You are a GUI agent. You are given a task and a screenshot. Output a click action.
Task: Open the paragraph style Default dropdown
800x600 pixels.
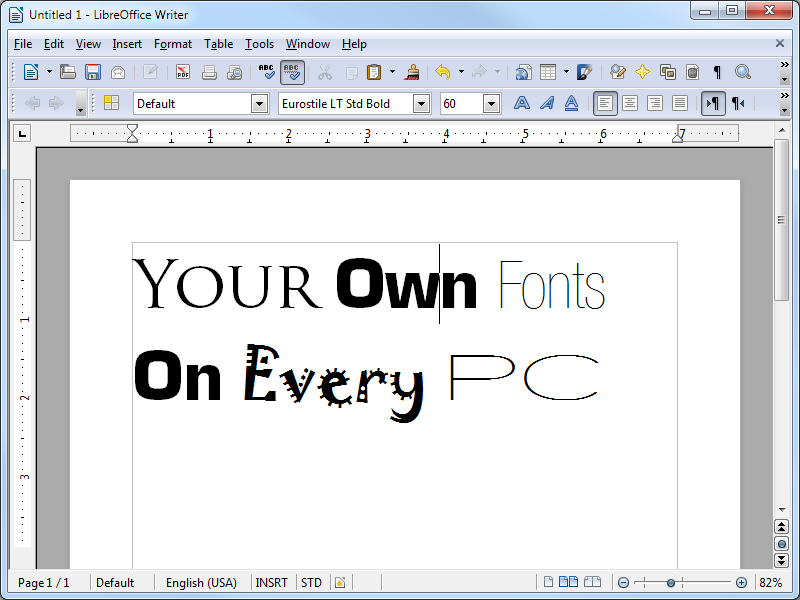[x=260, y=104]
